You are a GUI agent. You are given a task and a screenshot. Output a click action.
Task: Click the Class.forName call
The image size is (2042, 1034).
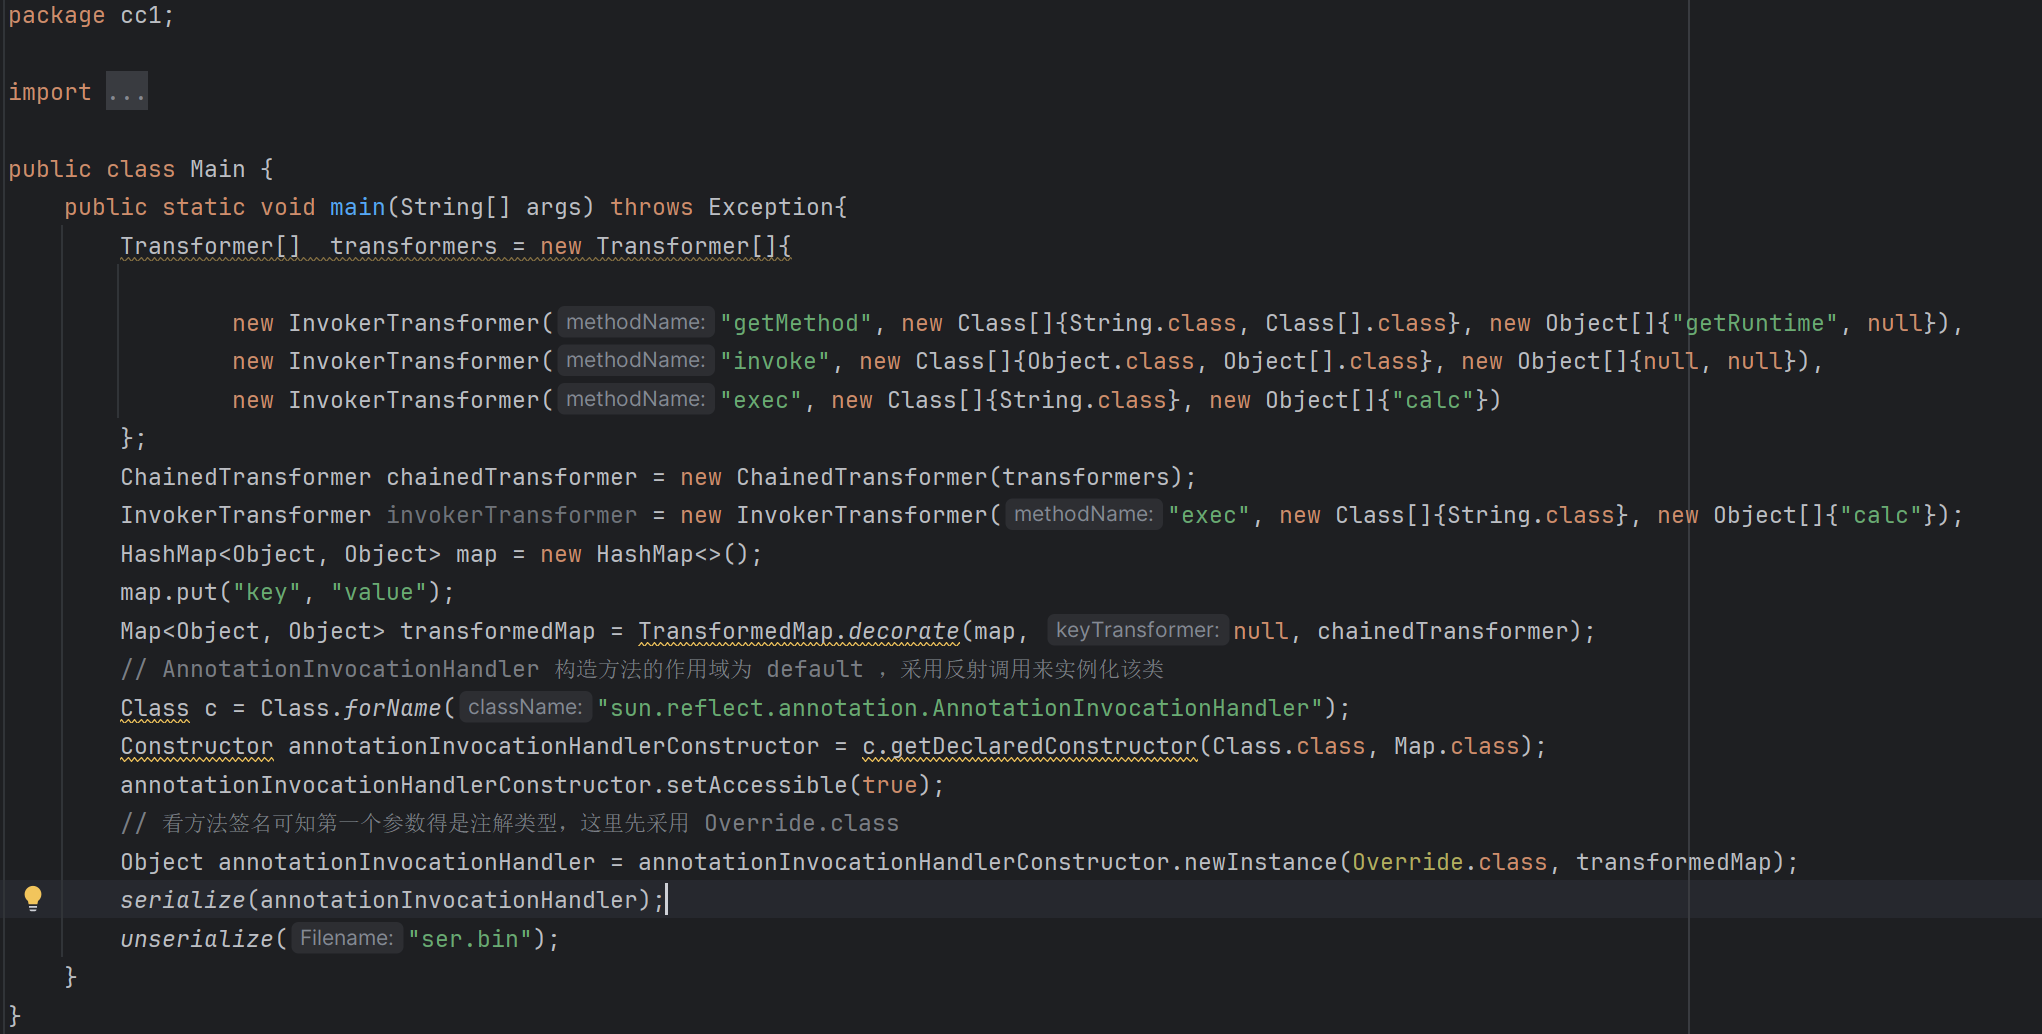pos(350,708)
